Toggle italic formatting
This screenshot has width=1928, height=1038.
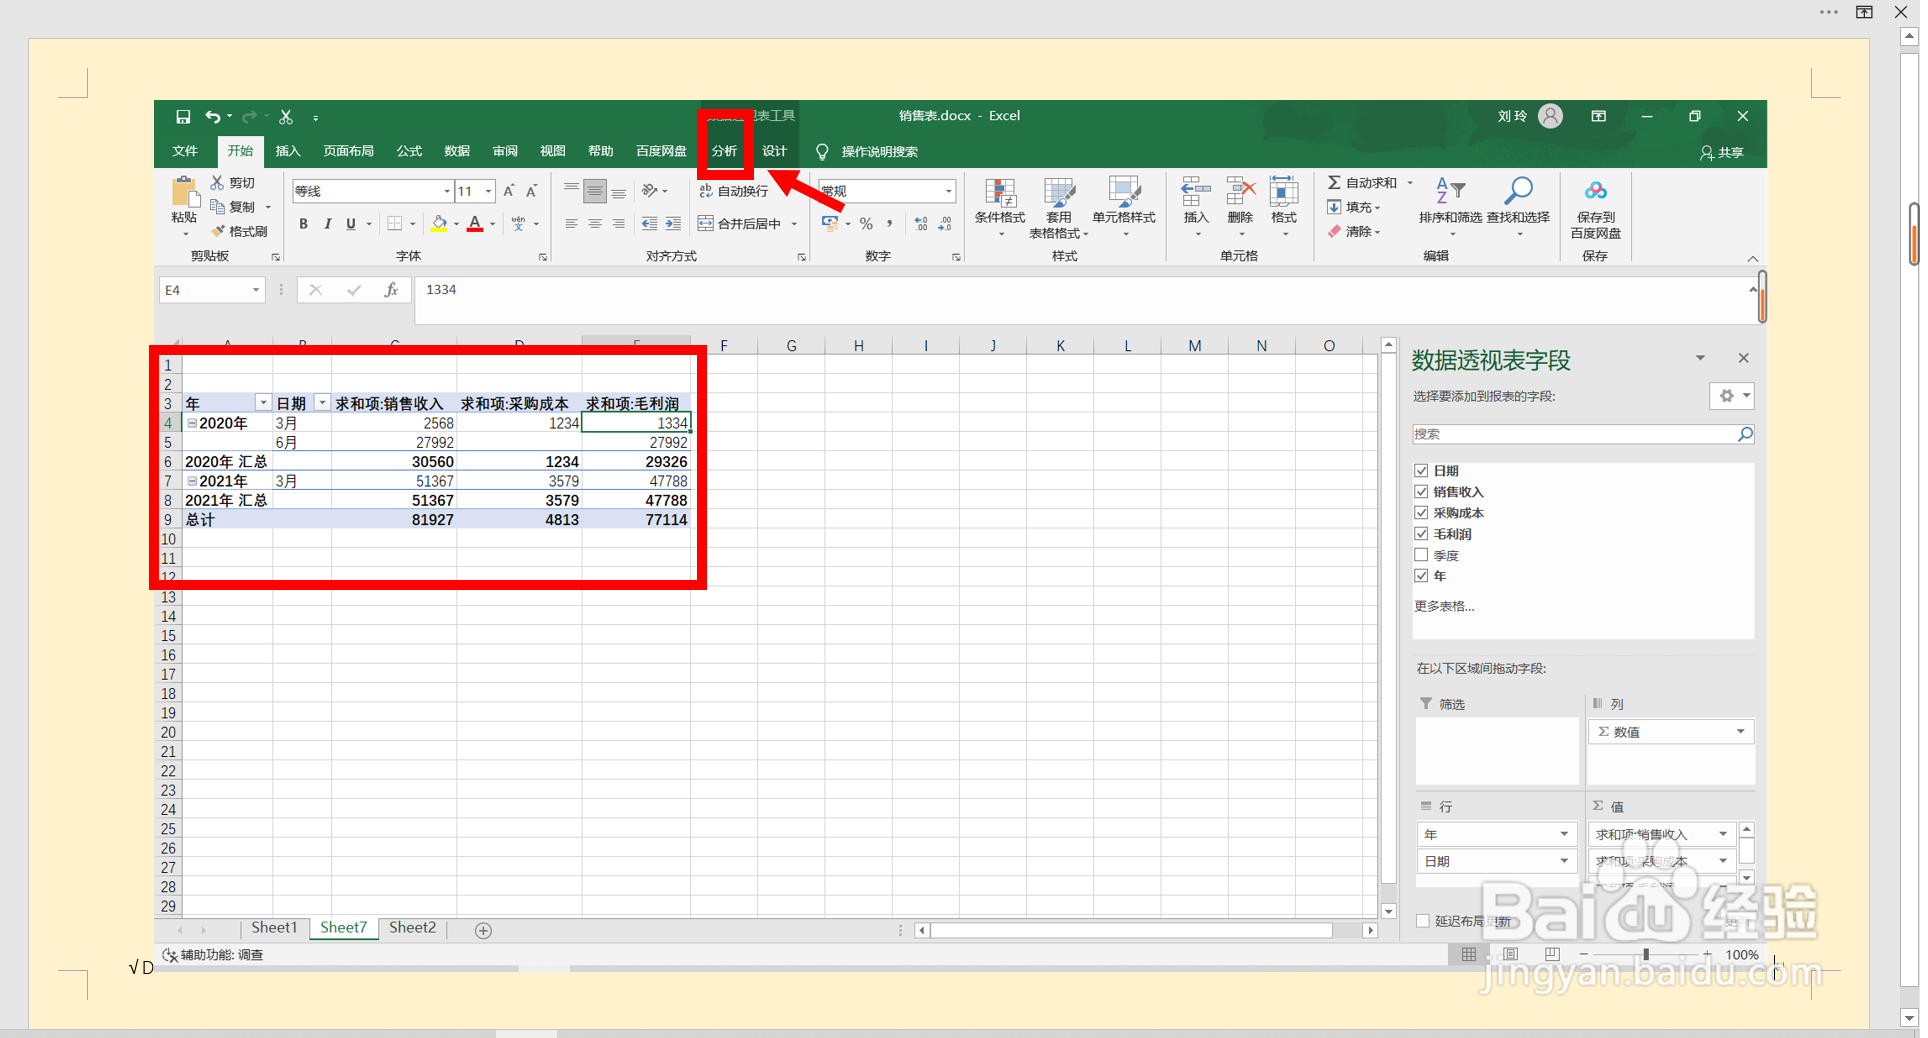(327, 224)
